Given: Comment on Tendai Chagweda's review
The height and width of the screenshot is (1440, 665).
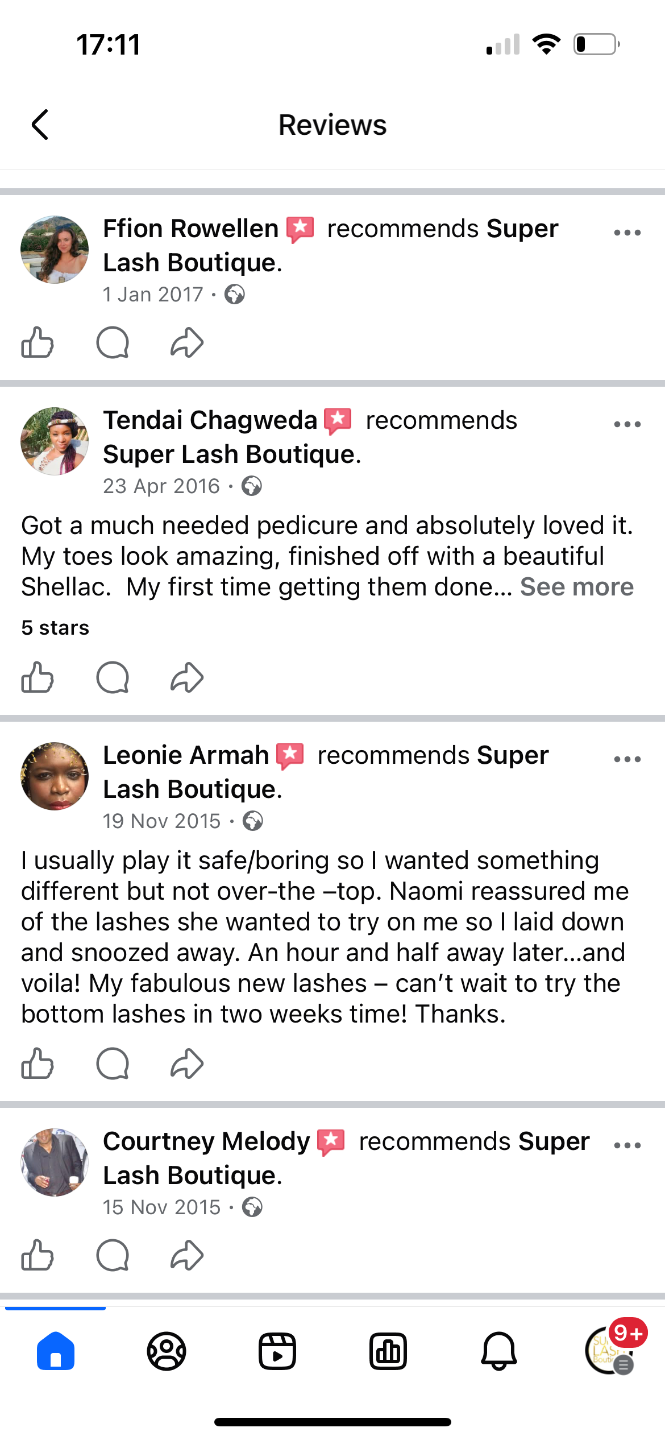Looking at the screenshot, I should coord(112,679).
